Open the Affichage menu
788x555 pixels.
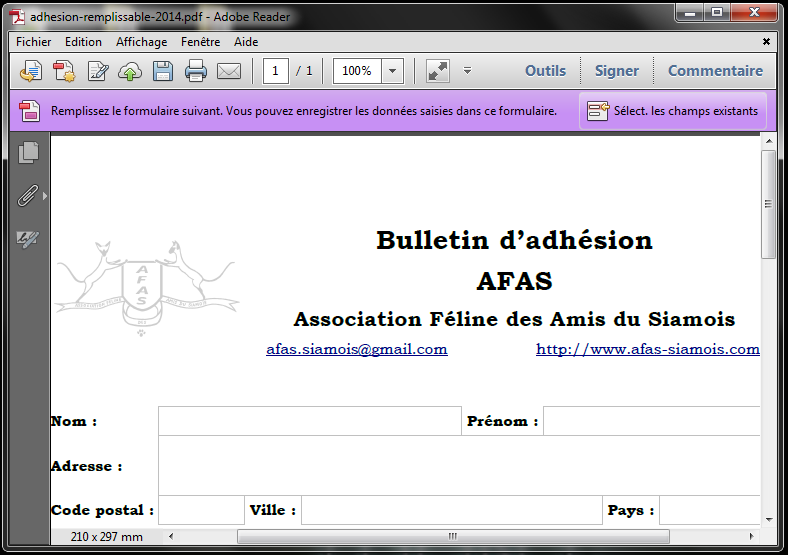click(x=141, y=42)
